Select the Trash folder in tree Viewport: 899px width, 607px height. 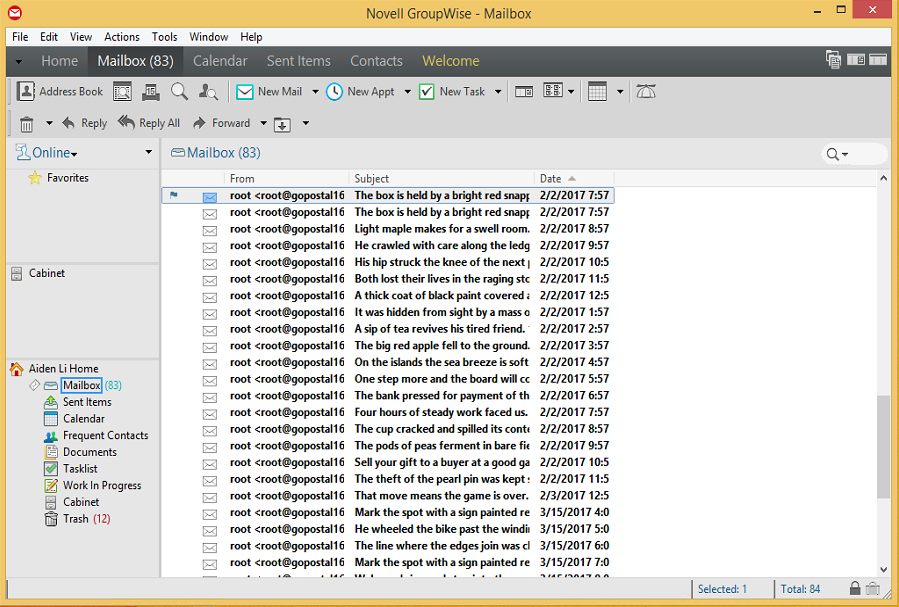76,519
